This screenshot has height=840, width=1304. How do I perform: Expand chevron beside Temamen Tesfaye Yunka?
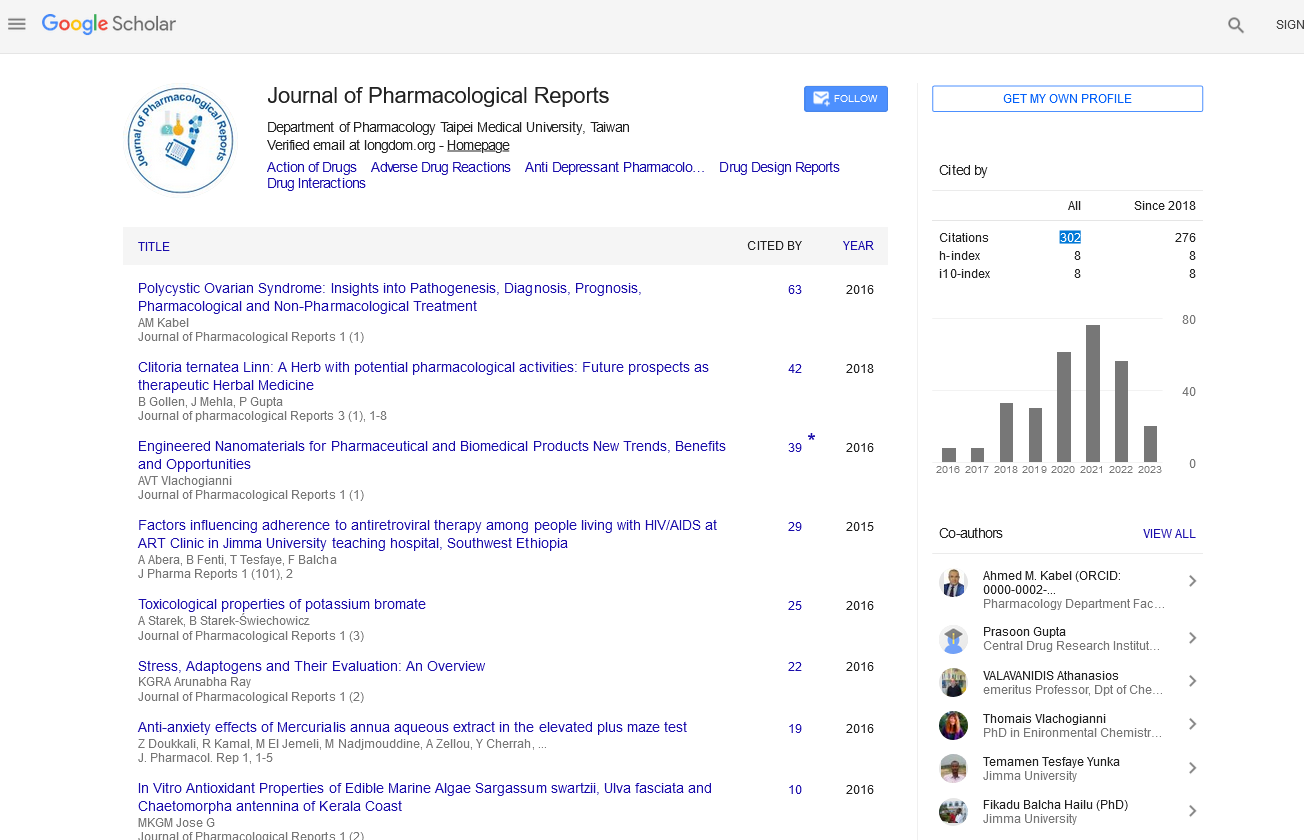pos(1192,768)
